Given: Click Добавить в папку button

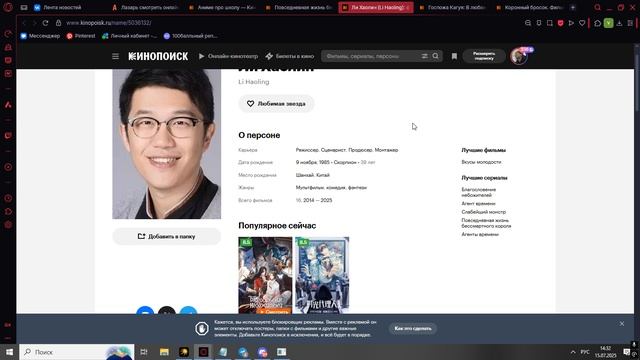Looking at the screenshot, I should click(167, 236).
